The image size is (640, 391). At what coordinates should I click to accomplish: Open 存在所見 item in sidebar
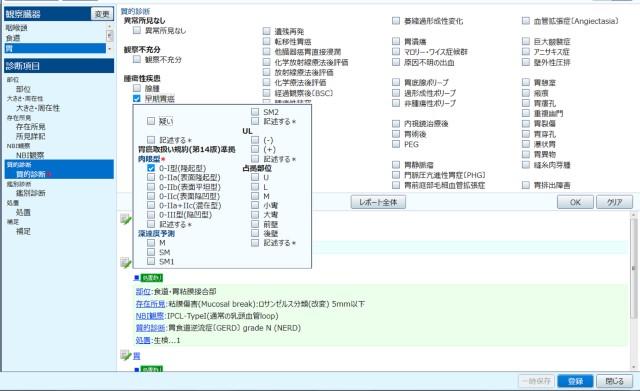click(31, 127)
